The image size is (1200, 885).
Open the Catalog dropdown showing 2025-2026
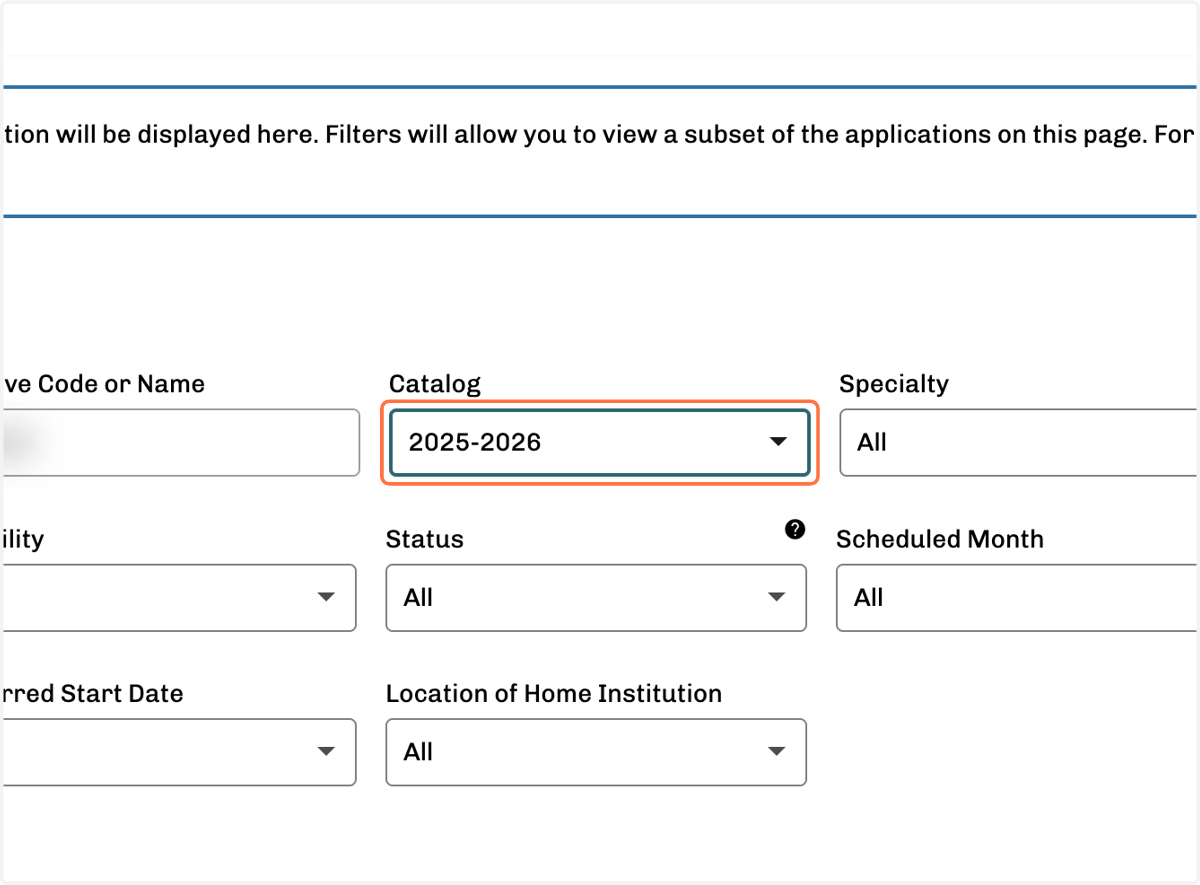[x=599, y=442]
